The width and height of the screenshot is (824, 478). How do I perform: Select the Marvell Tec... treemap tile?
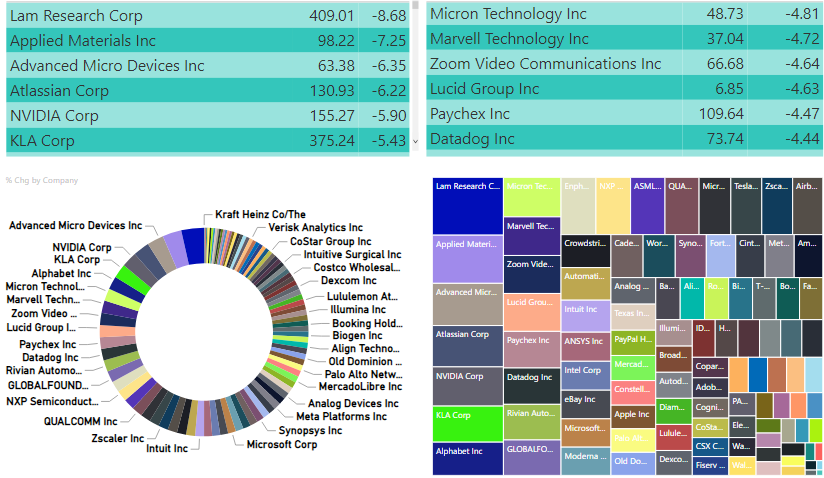coord(532,236)
